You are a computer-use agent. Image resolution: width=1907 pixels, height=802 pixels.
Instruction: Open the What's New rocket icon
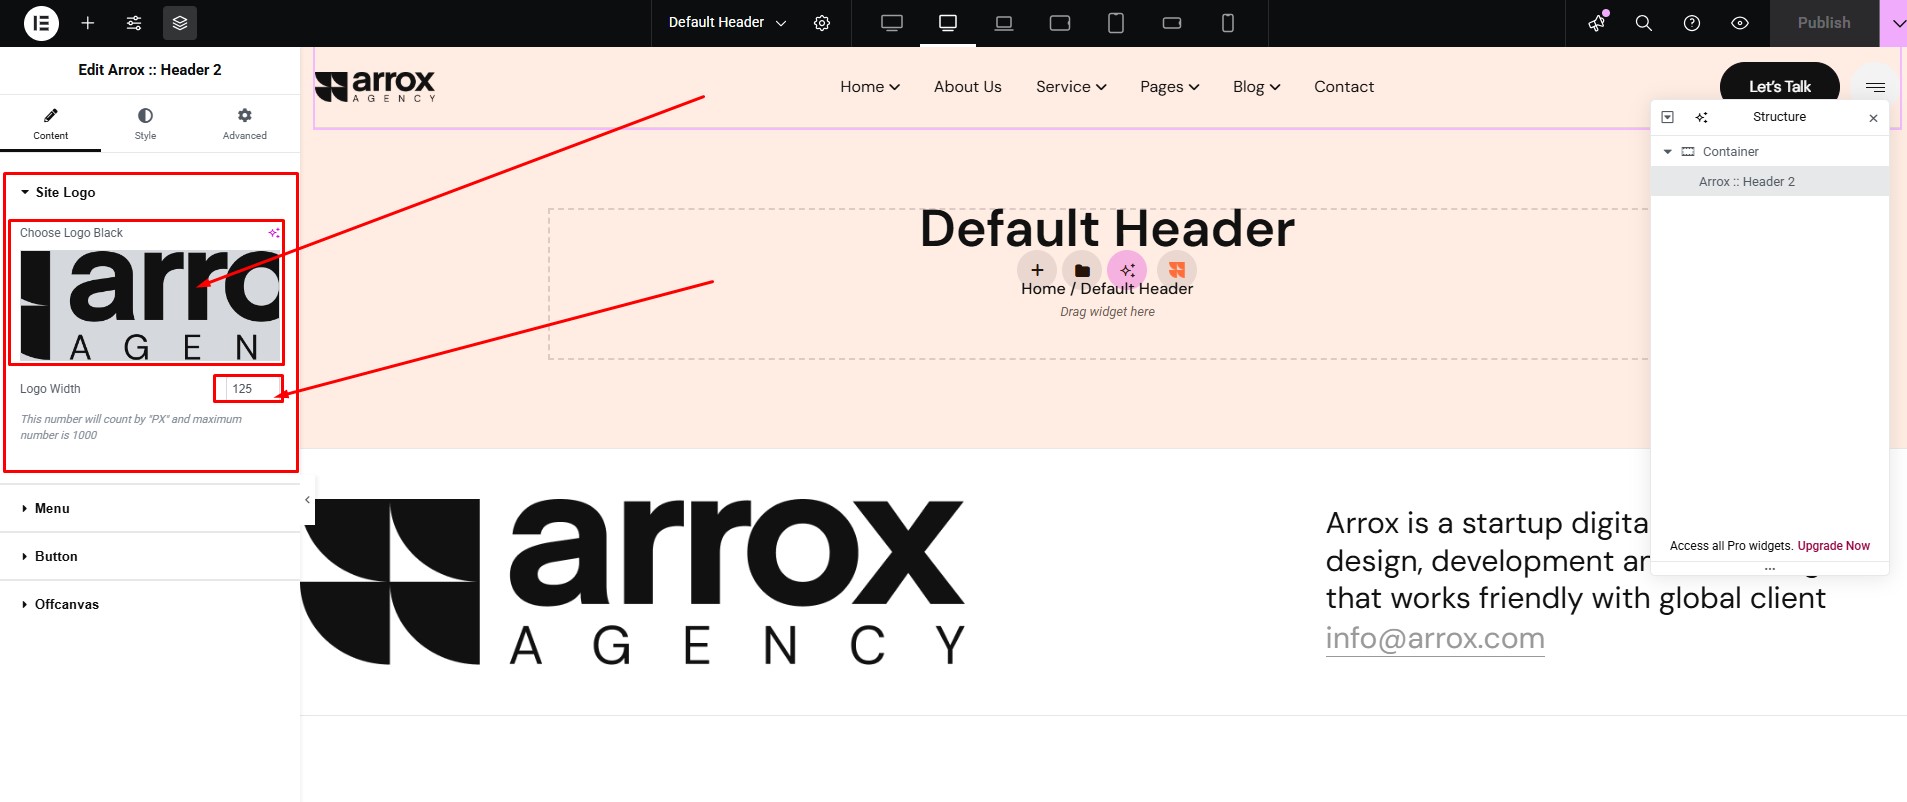point(1597,22)
